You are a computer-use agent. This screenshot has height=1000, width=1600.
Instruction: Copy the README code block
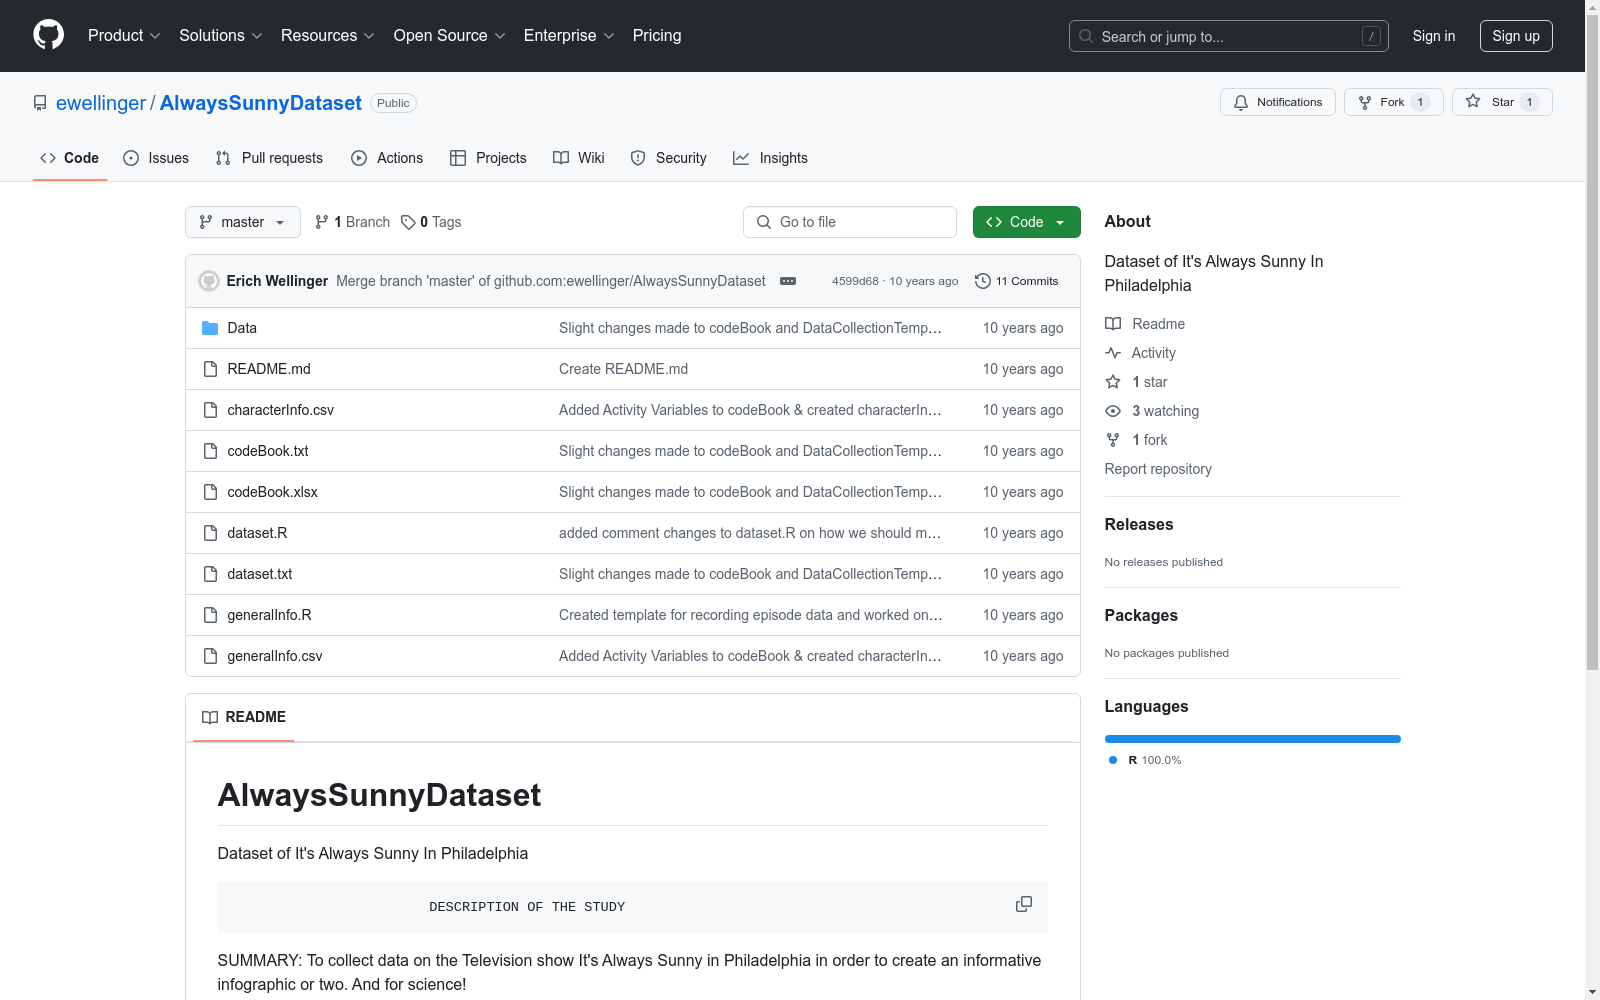1024,904
